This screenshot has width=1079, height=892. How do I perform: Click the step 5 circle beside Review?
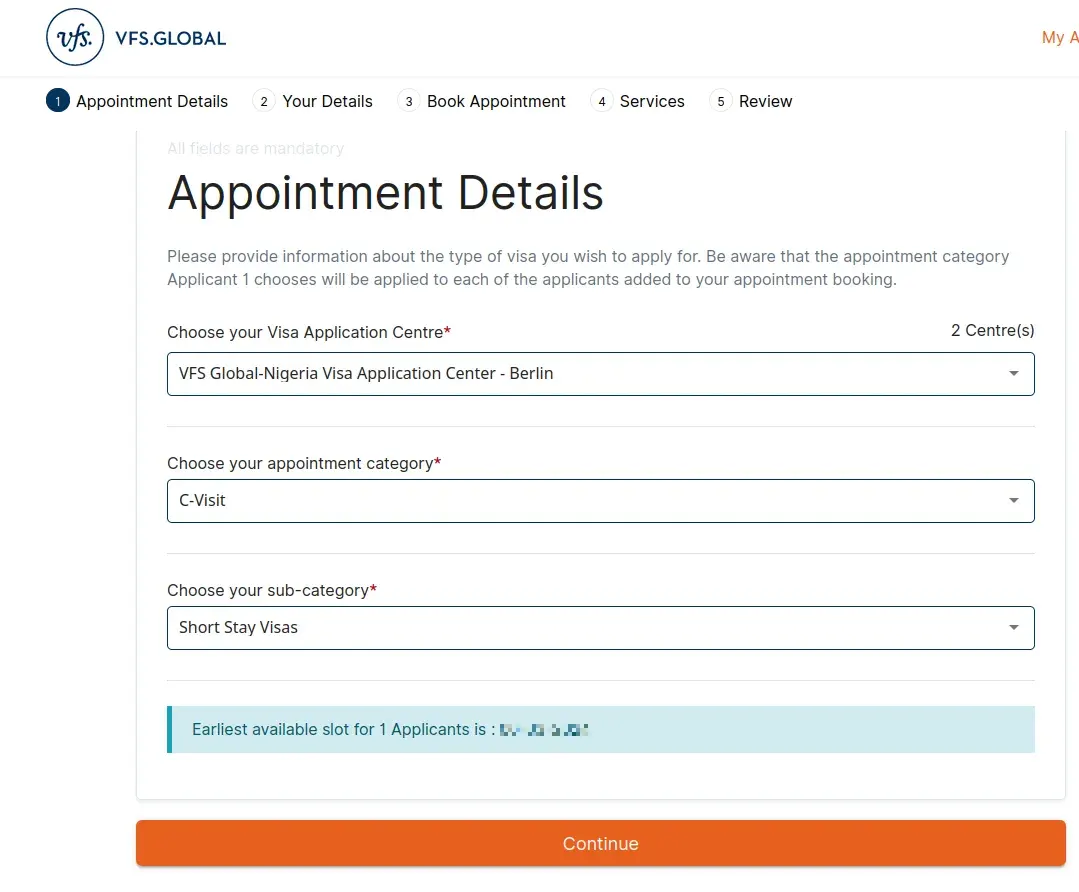tap(720, 101)
